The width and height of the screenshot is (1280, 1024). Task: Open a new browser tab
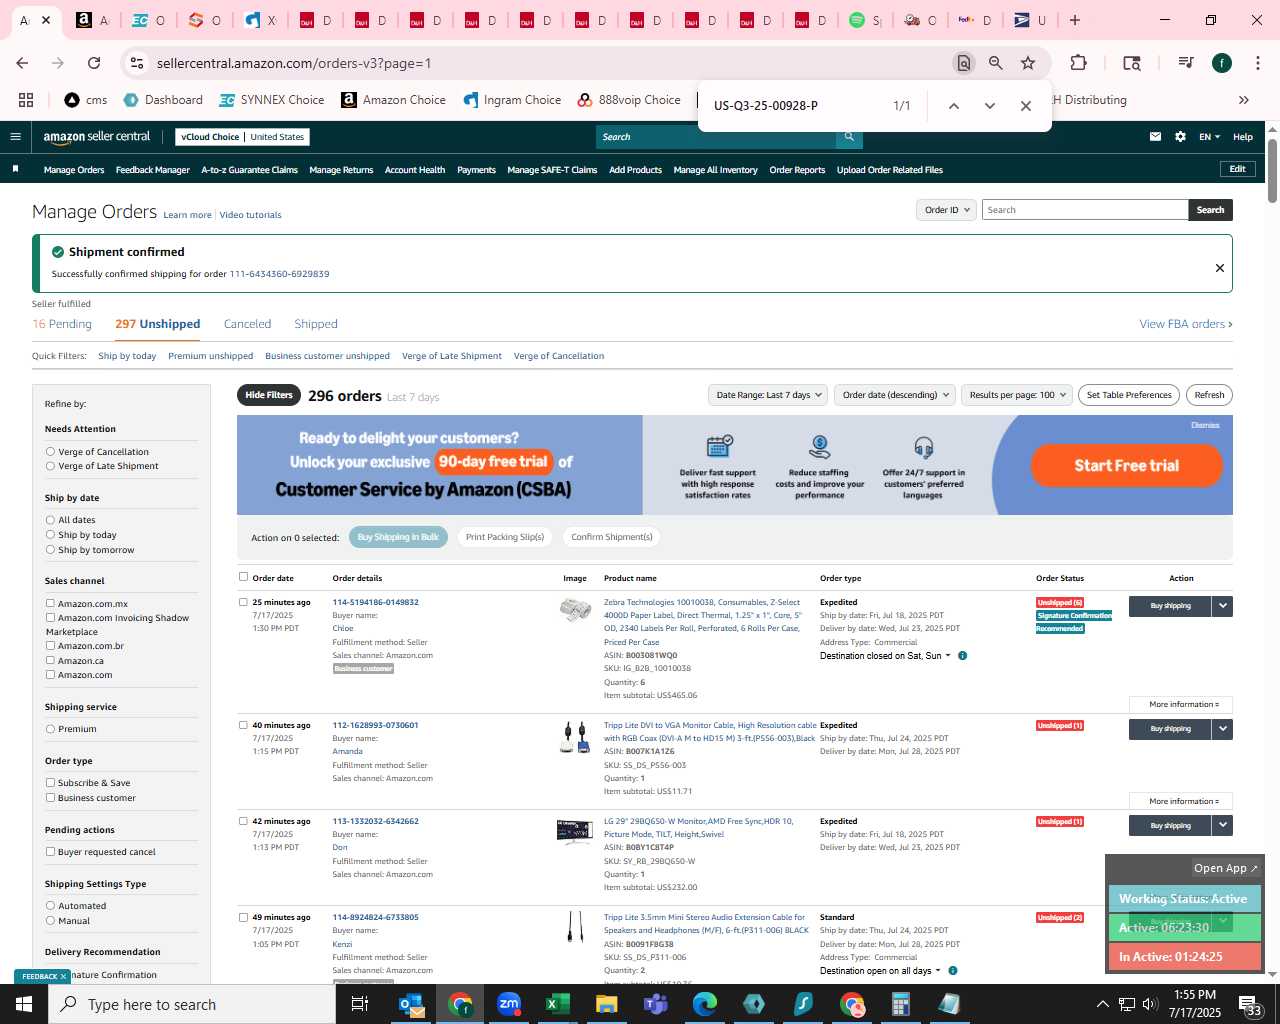click(1075, 20)
